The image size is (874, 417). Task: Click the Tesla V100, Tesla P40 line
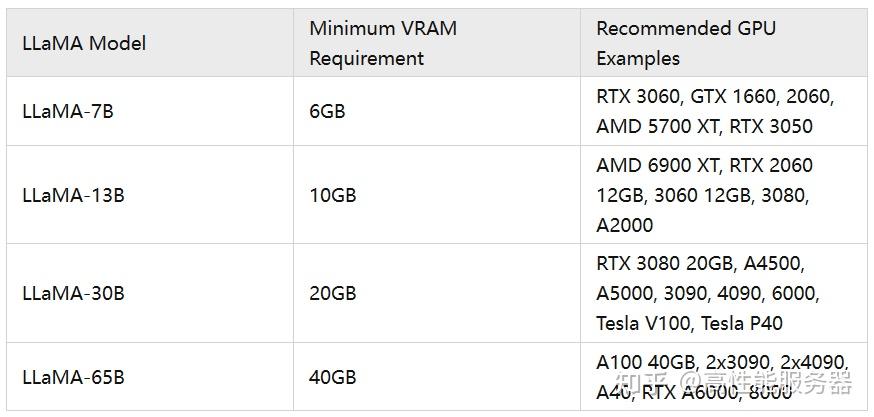(x=689, y=323)
